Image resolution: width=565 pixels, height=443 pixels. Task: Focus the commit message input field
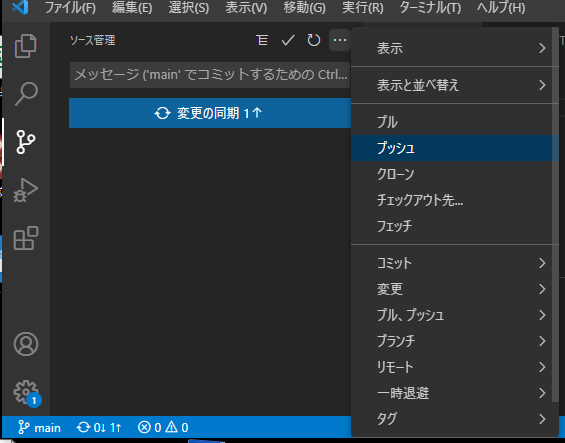pos(210,75)
